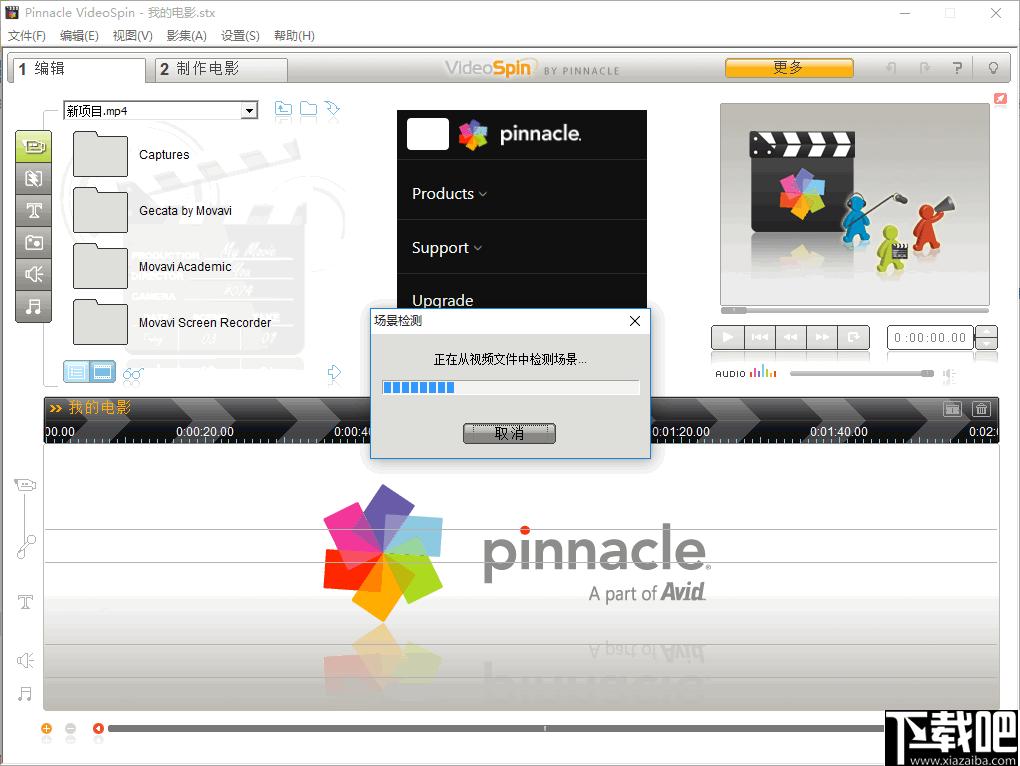Click the title overlay track T icon

pyautogui.click(x=25, y=601)
